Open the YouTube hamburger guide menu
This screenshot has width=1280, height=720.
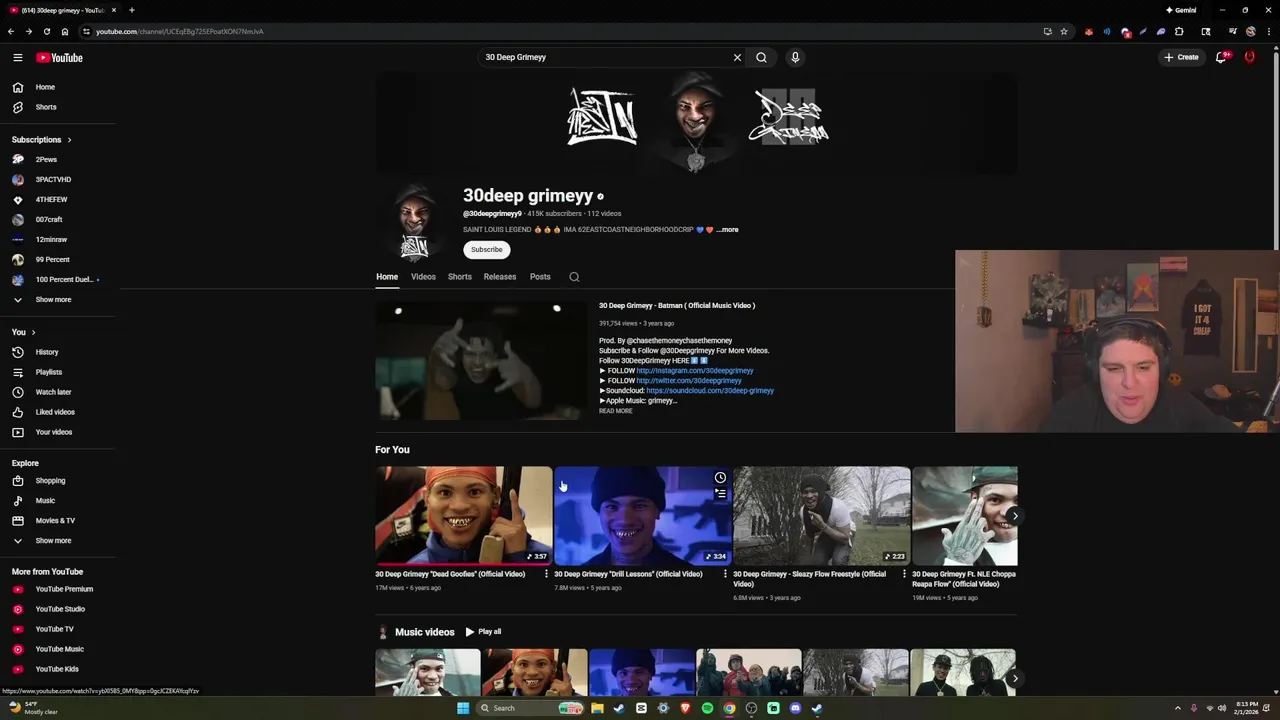click(x=17, y=57)
